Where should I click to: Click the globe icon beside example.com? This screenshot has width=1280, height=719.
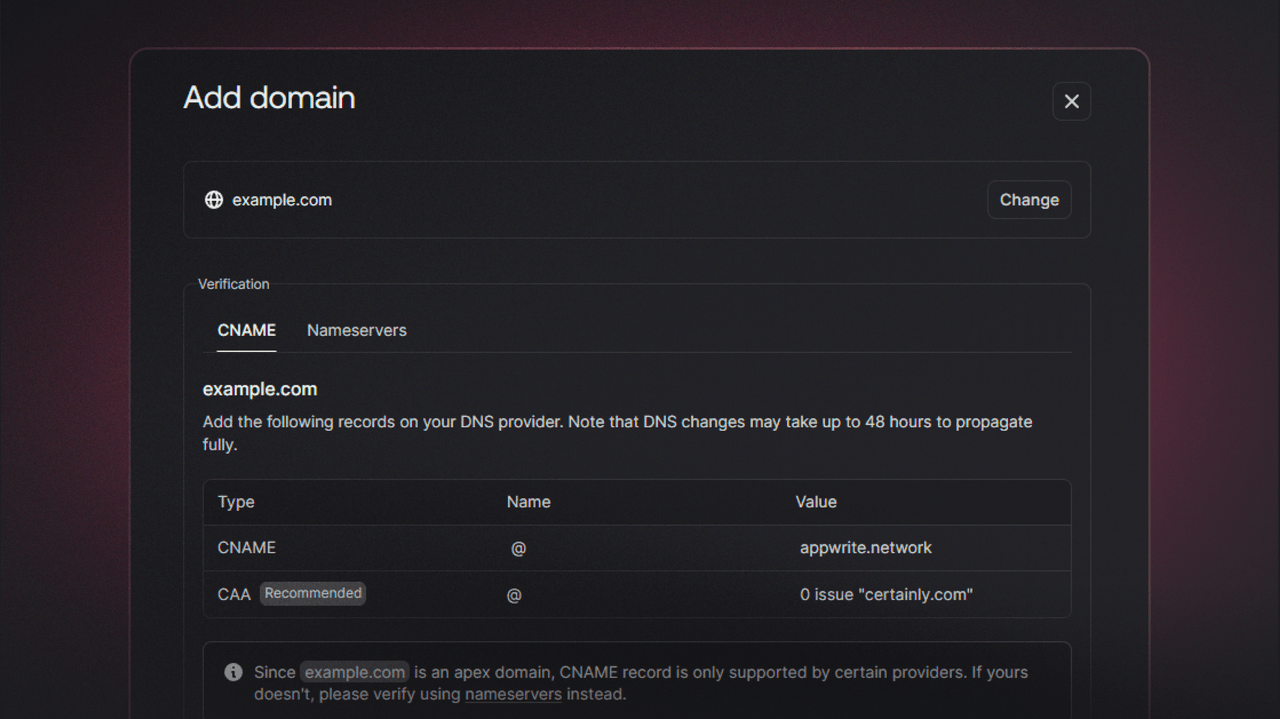pos(214,200)
